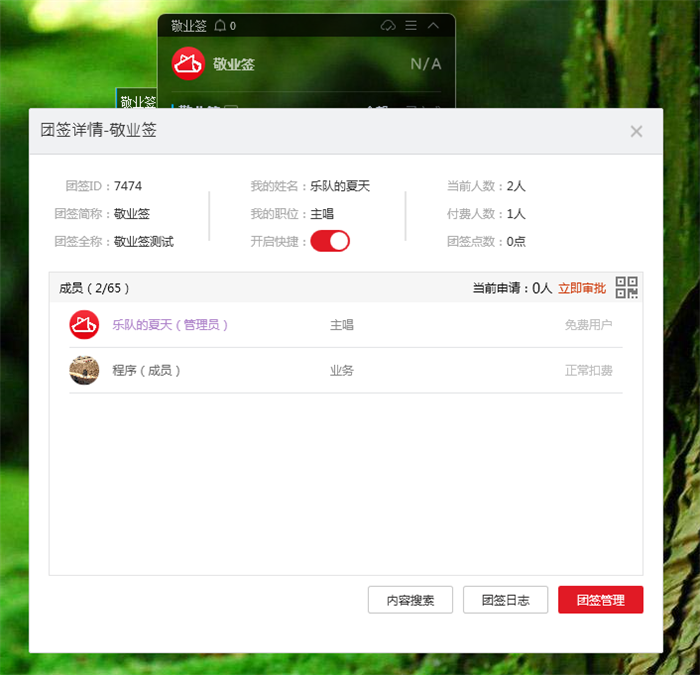Viewport: 700px width, 675px height.
Task: Click the N/A text in 敬业签 panel
Action: click(425, 64)
